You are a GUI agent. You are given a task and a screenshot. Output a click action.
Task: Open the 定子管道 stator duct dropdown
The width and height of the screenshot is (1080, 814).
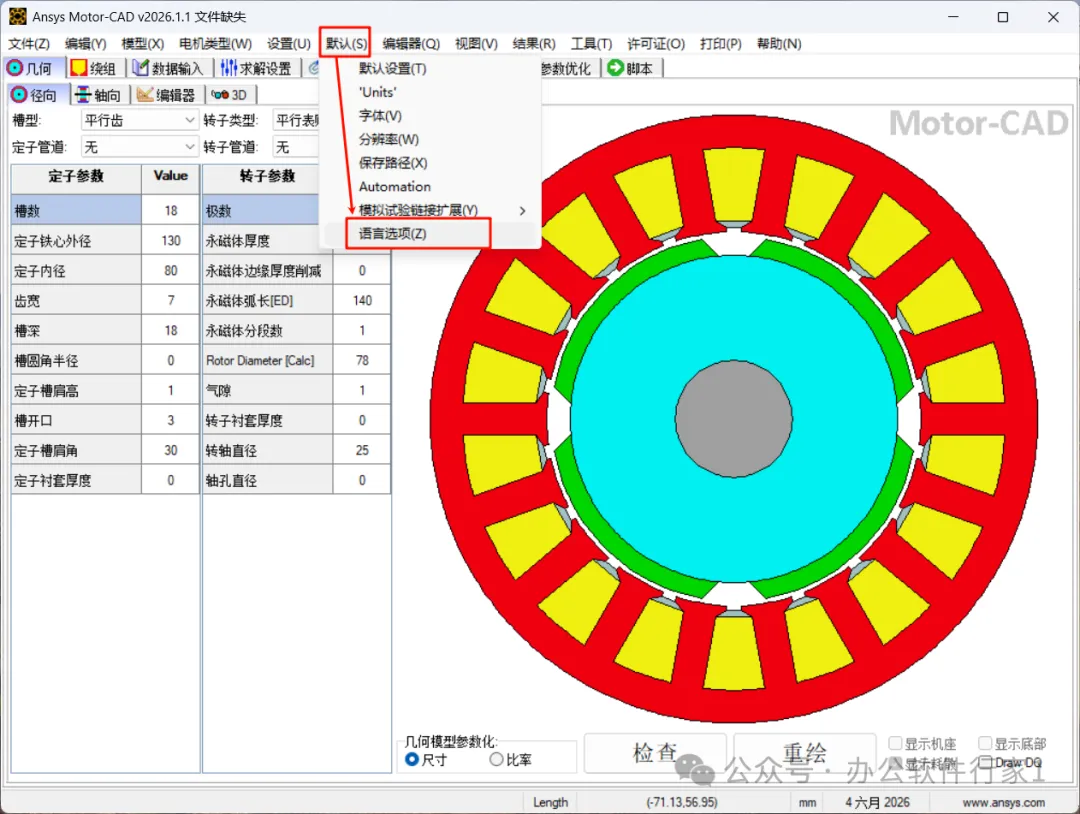(x=140, y=147)
